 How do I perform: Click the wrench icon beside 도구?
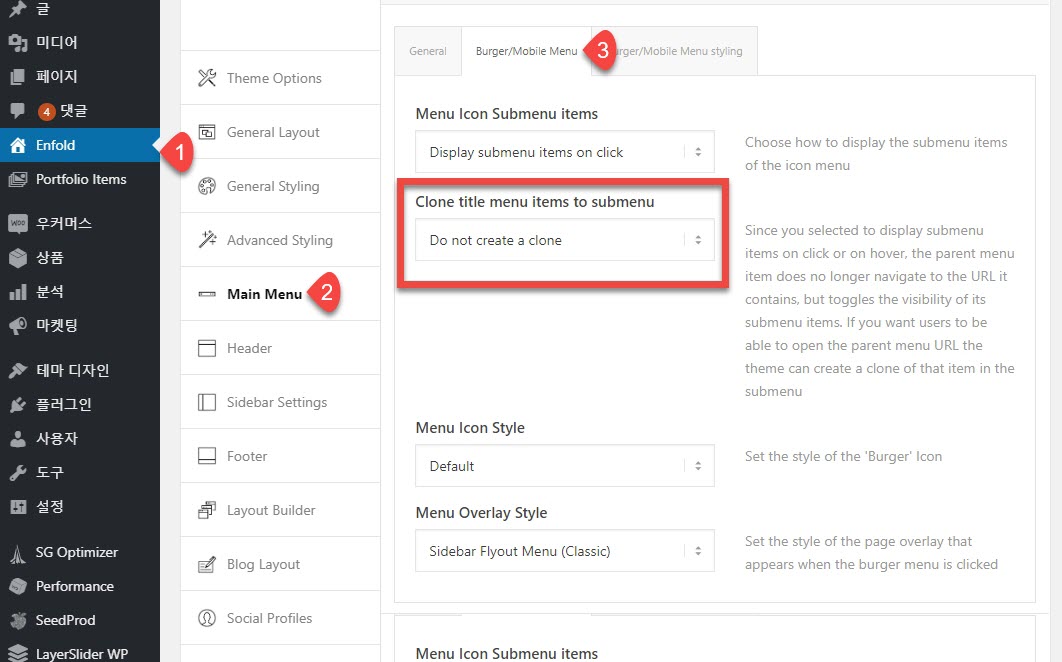click(18, 472)
